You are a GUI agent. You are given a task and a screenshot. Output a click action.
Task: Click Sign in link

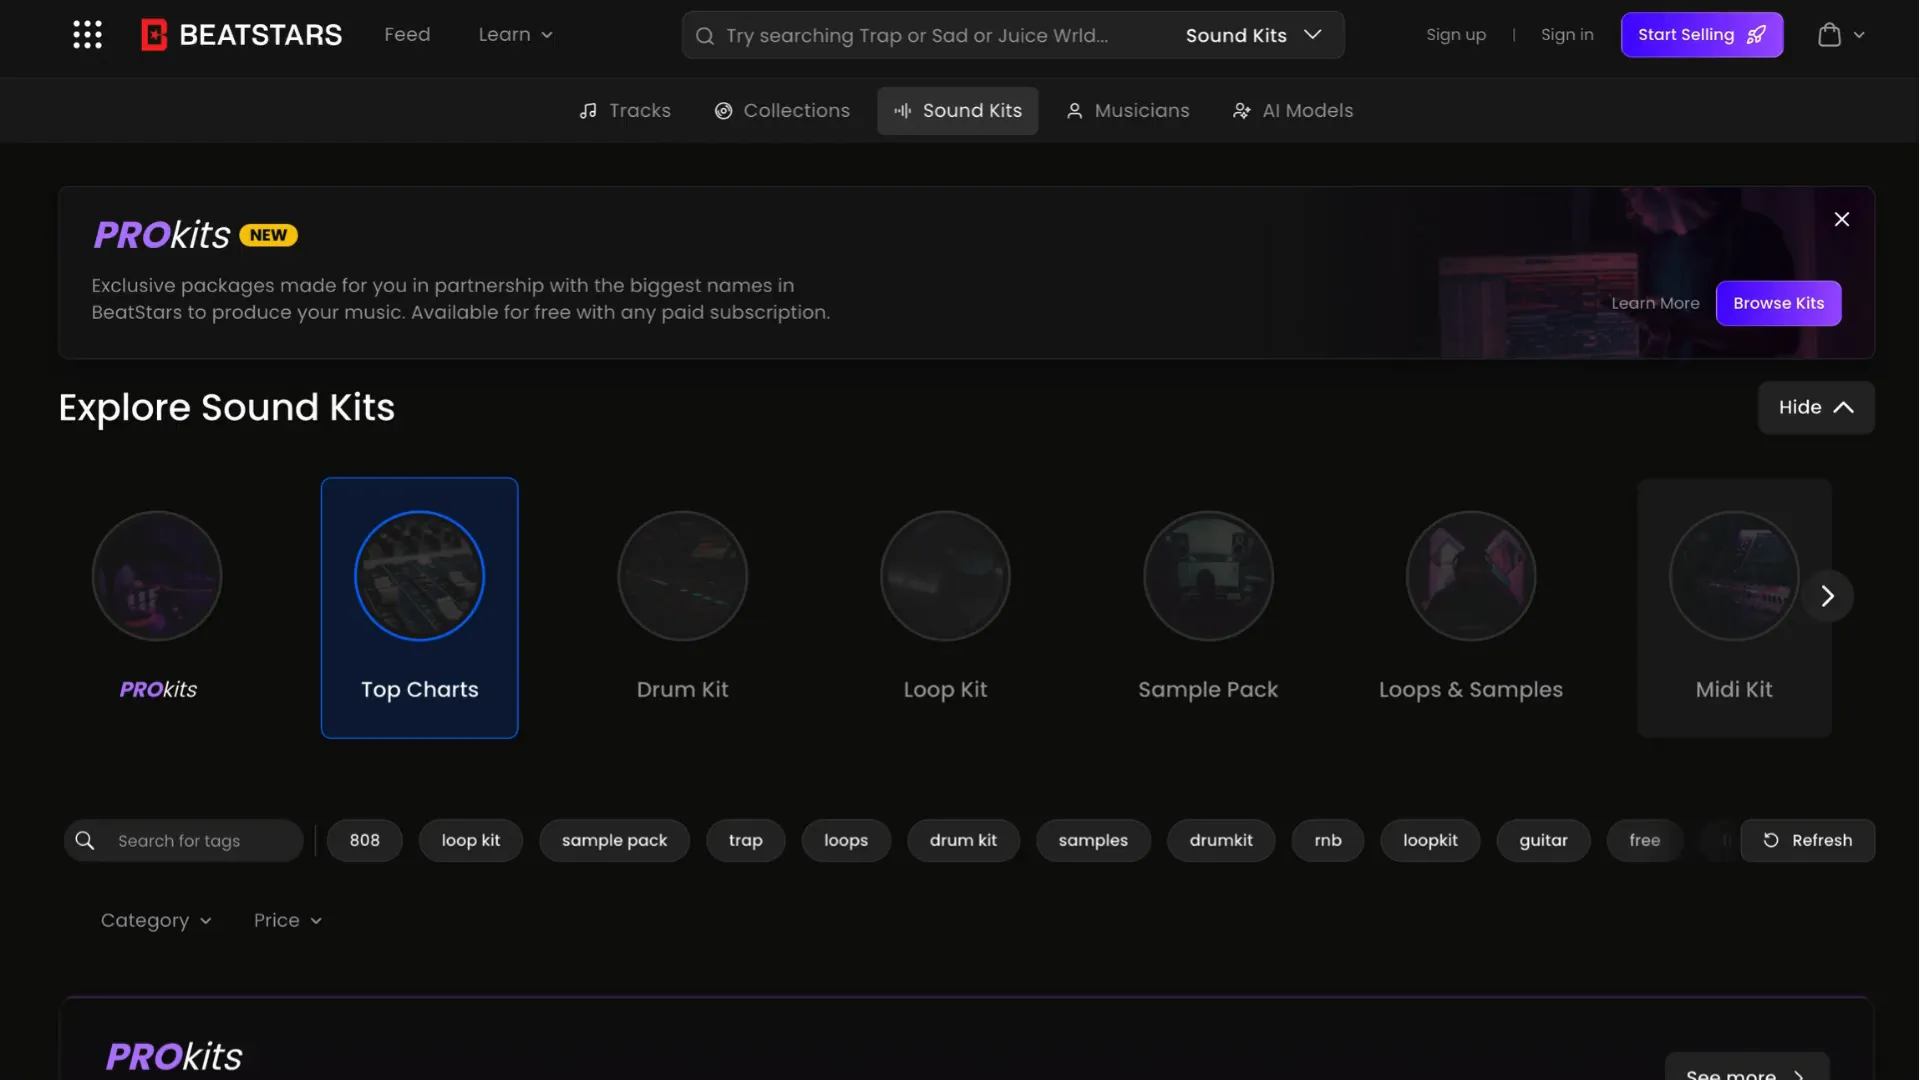coord(1567,35)
